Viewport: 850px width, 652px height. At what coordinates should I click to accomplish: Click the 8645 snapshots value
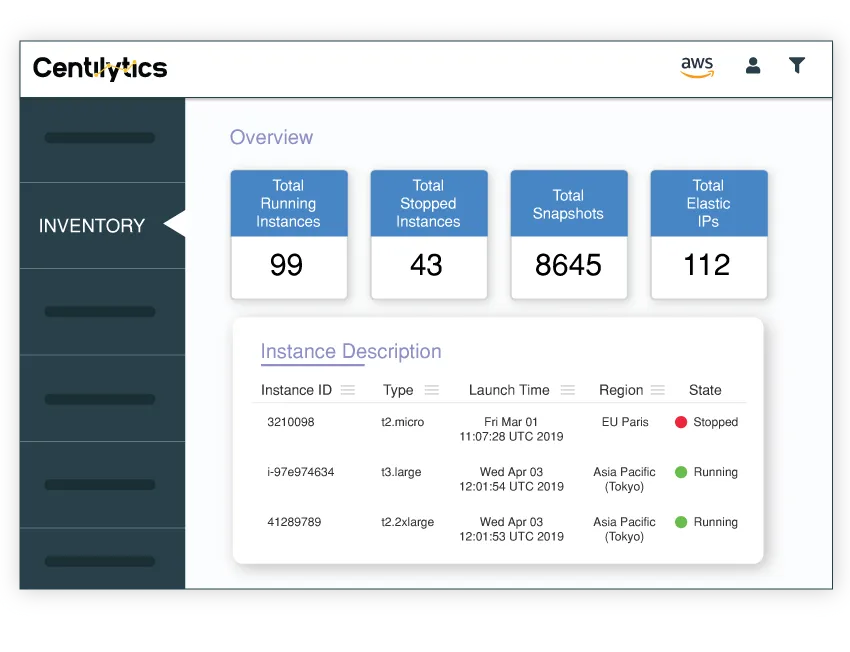click(568, 265)
